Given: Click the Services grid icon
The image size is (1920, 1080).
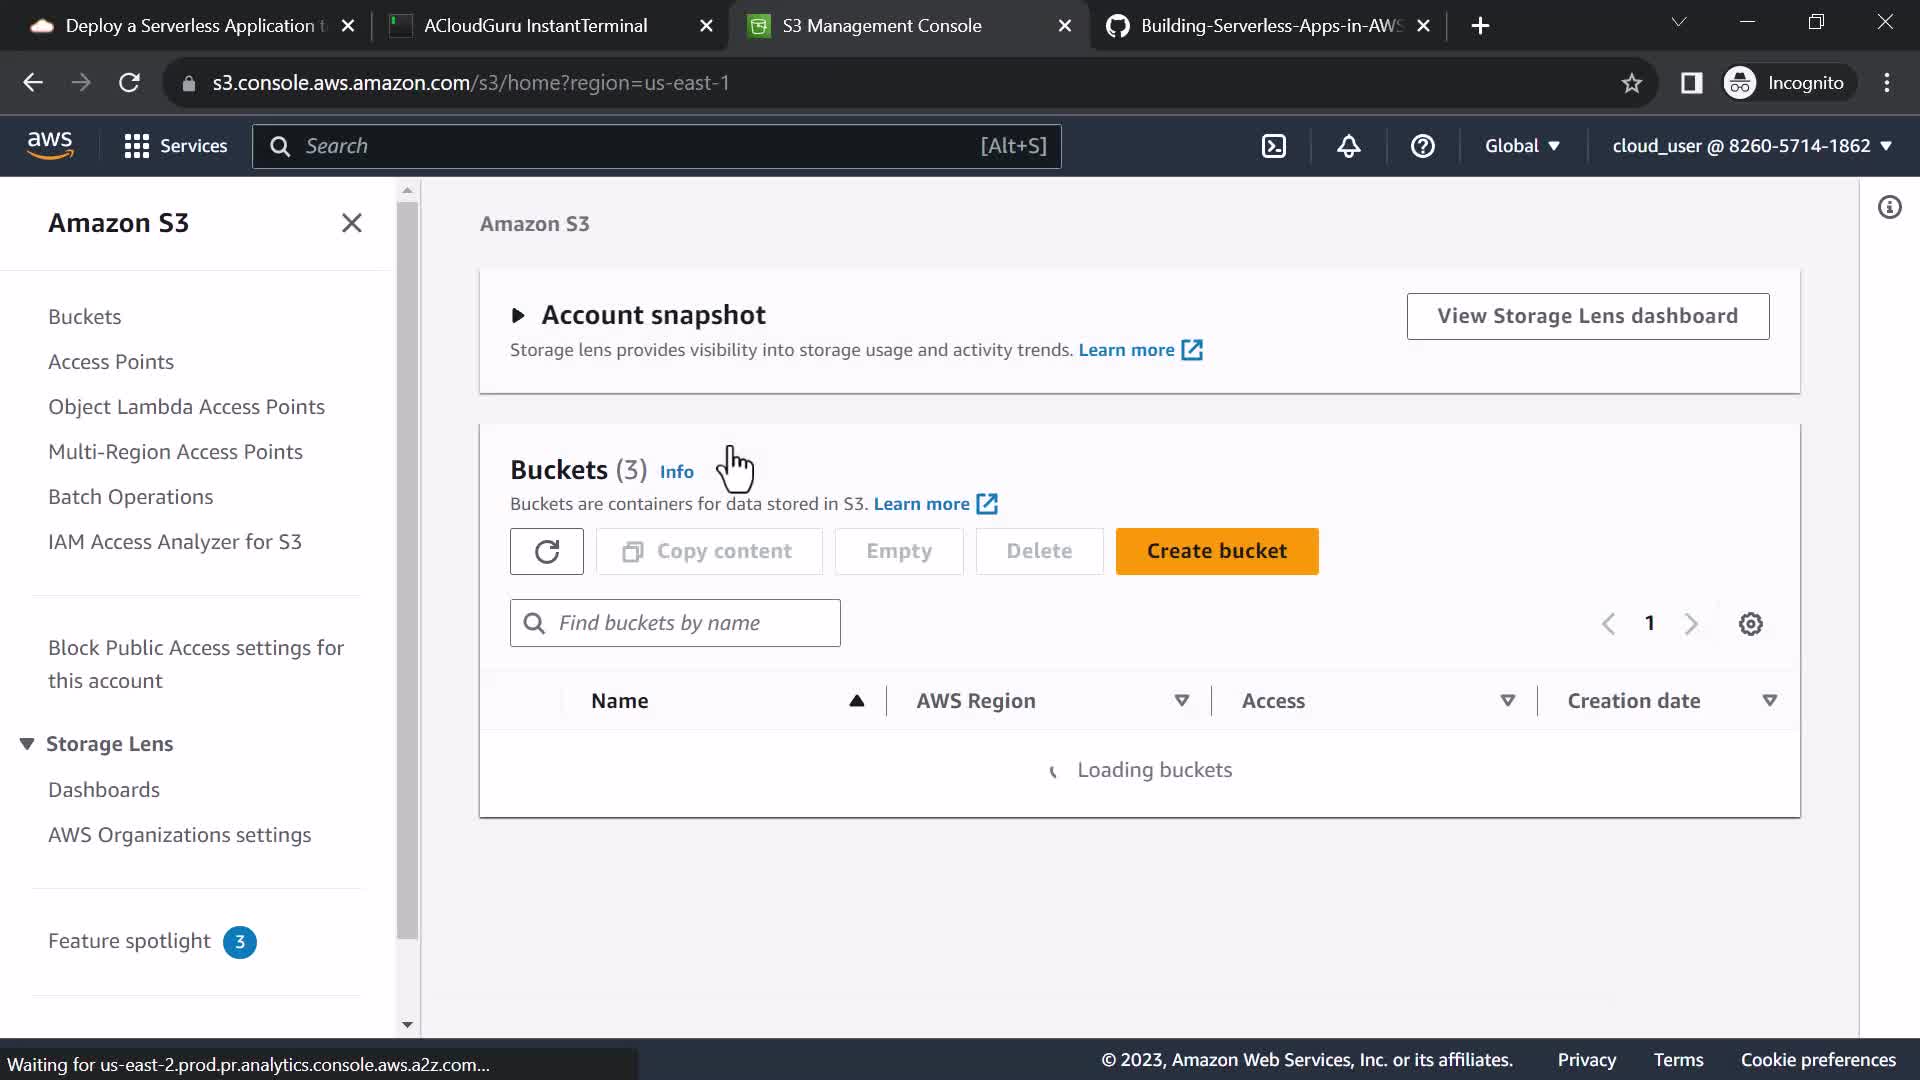Looking at the screenshot, I should click(137, 146).
